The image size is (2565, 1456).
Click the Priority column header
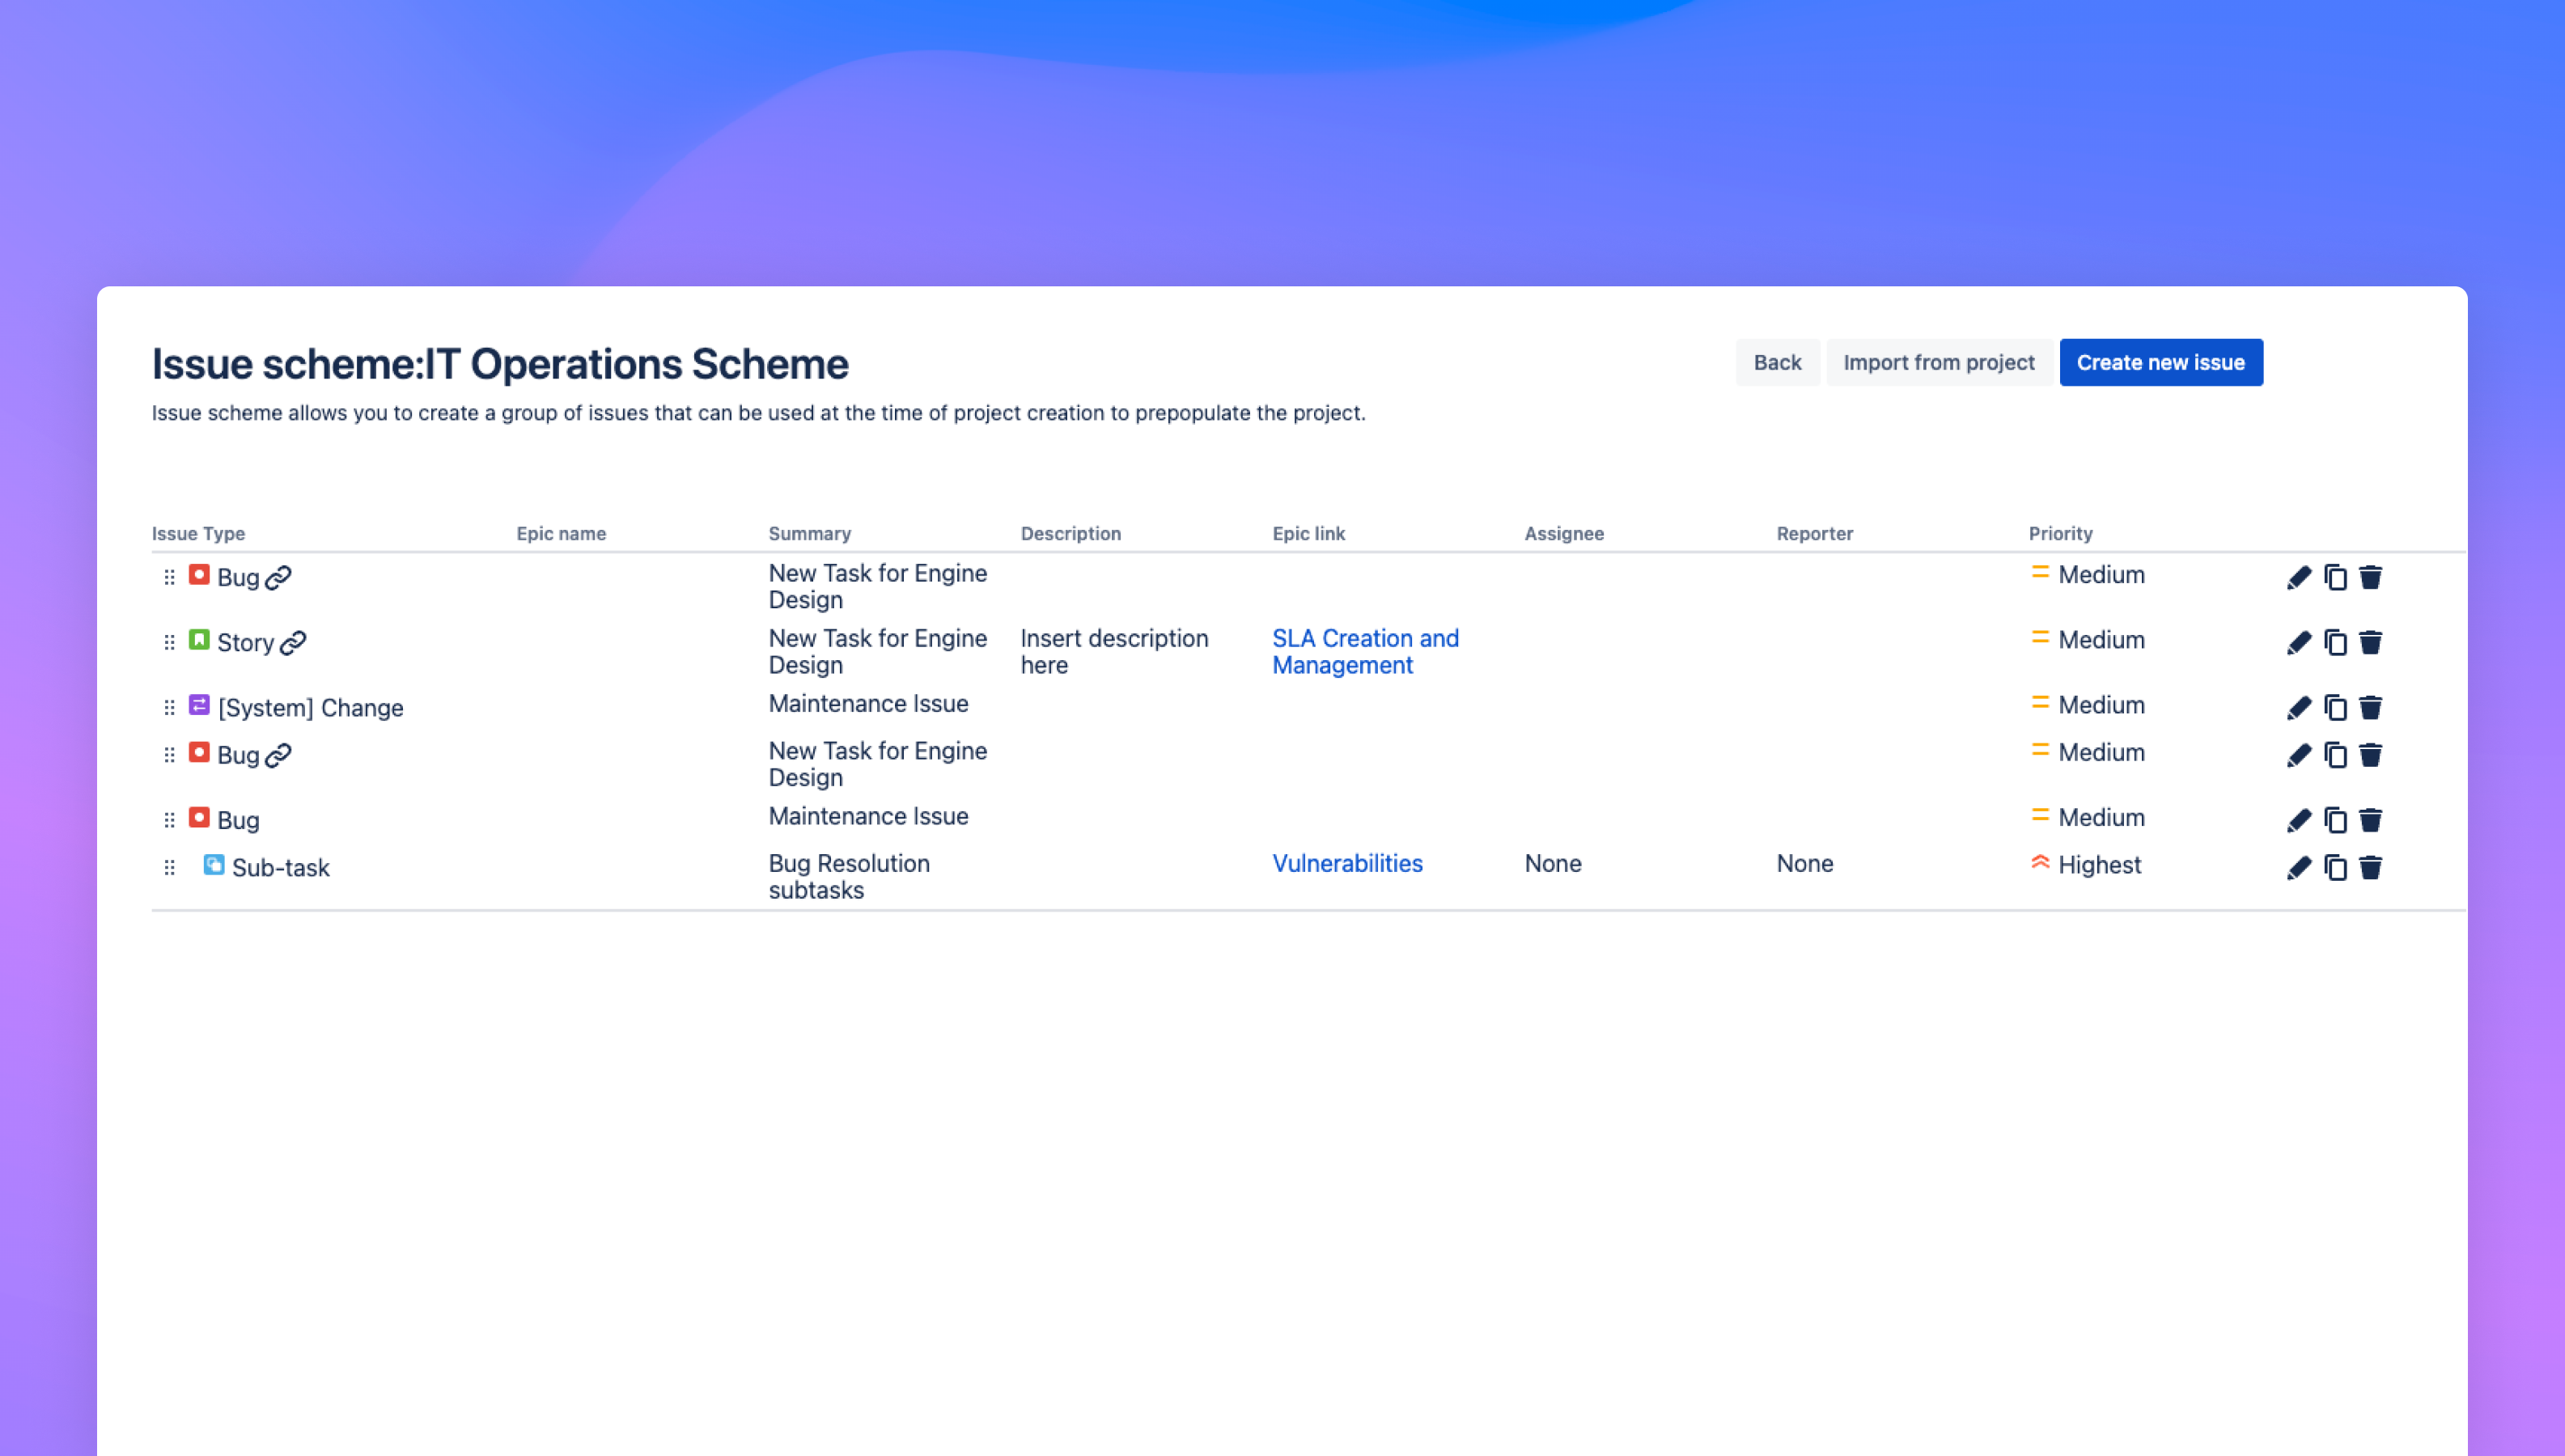[x=2059, y=533]
